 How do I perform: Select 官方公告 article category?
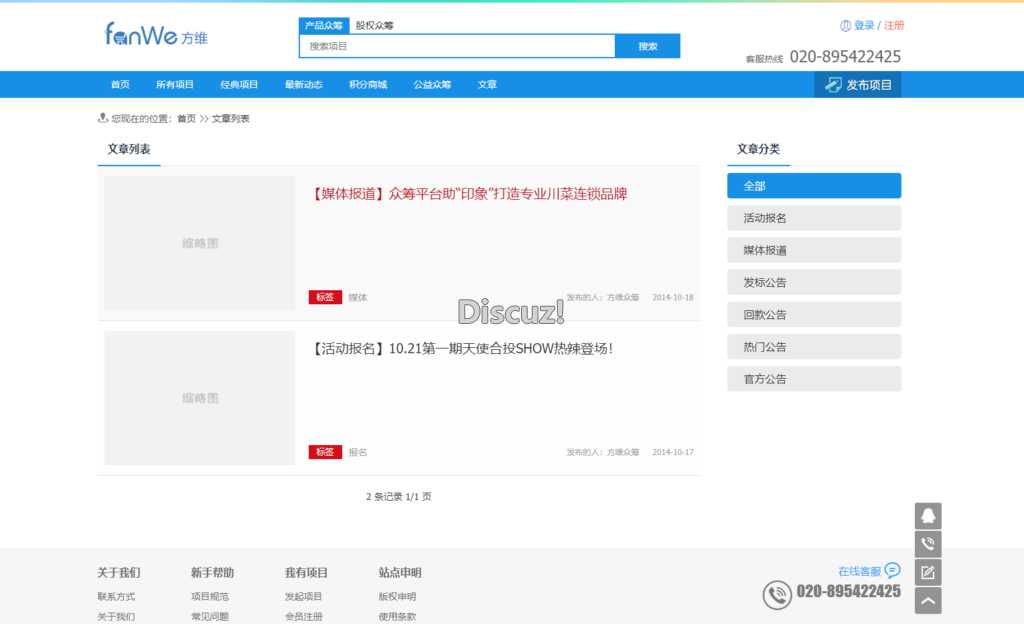[x=814, y=379]
